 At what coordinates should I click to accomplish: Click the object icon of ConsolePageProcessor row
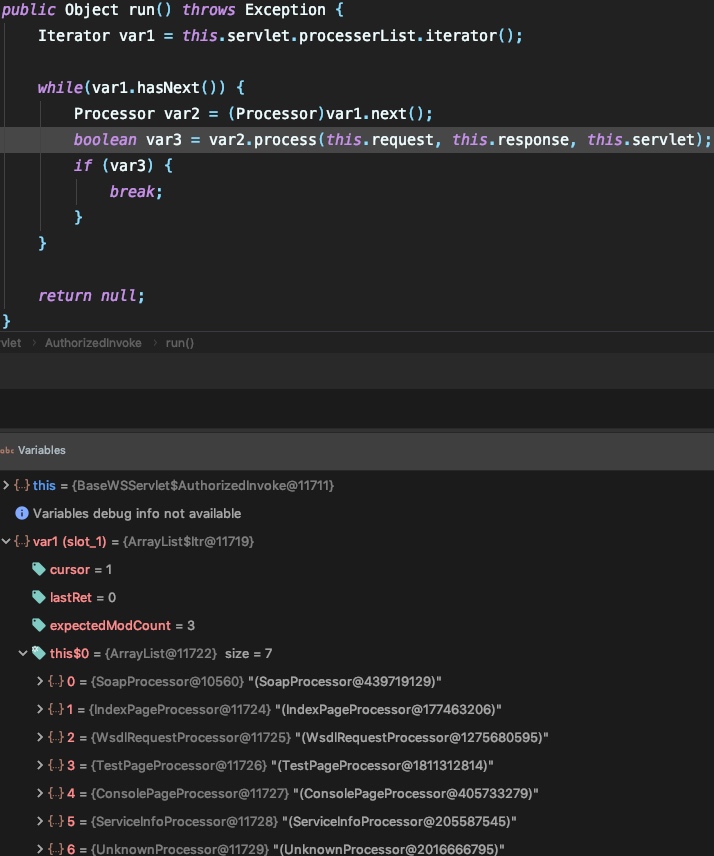coord(56,793)
